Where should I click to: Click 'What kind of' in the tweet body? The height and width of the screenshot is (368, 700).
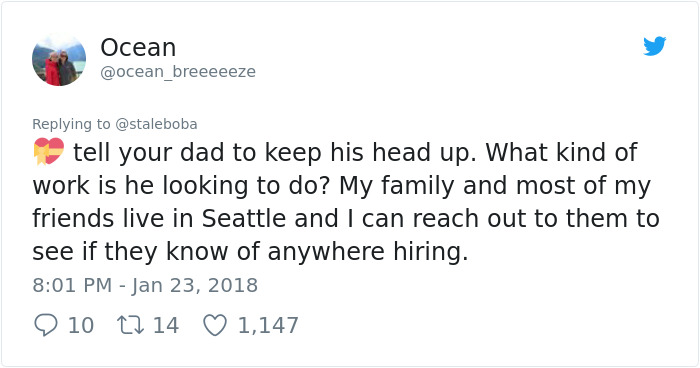pyautogui.click(x=561, y=152)
